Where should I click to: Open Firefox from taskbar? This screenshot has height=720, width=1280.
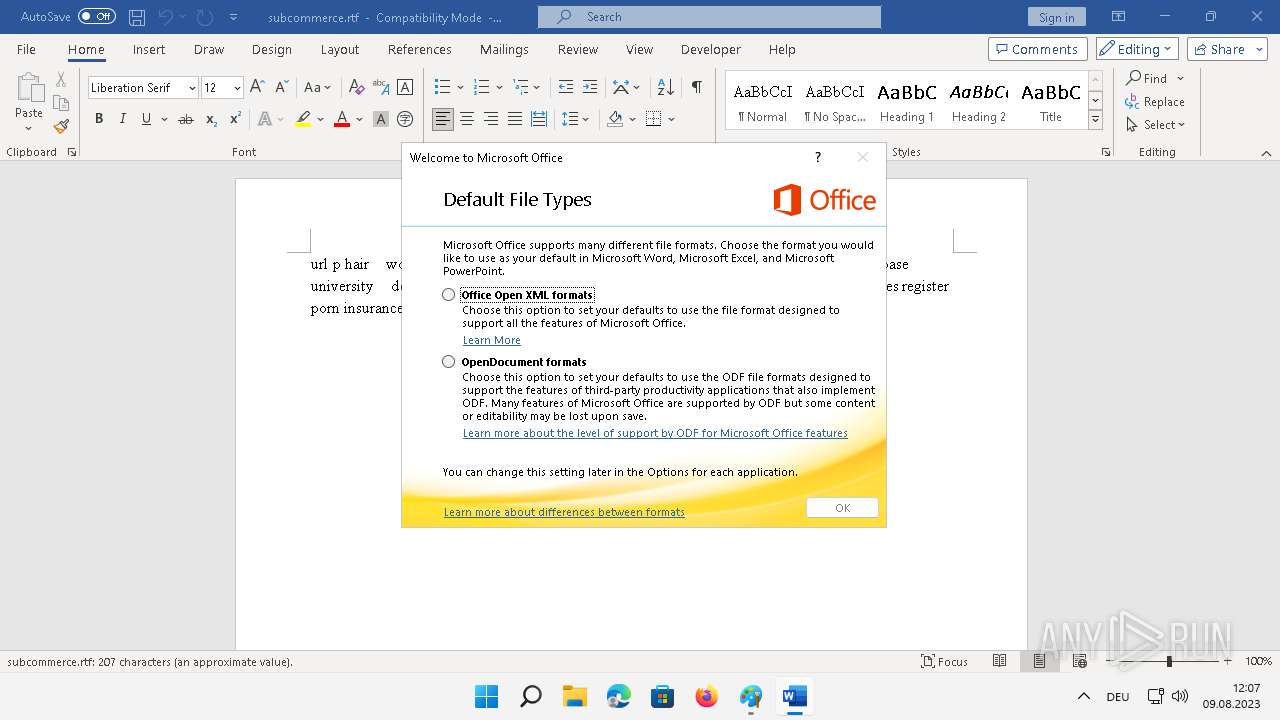pos(706,696)
